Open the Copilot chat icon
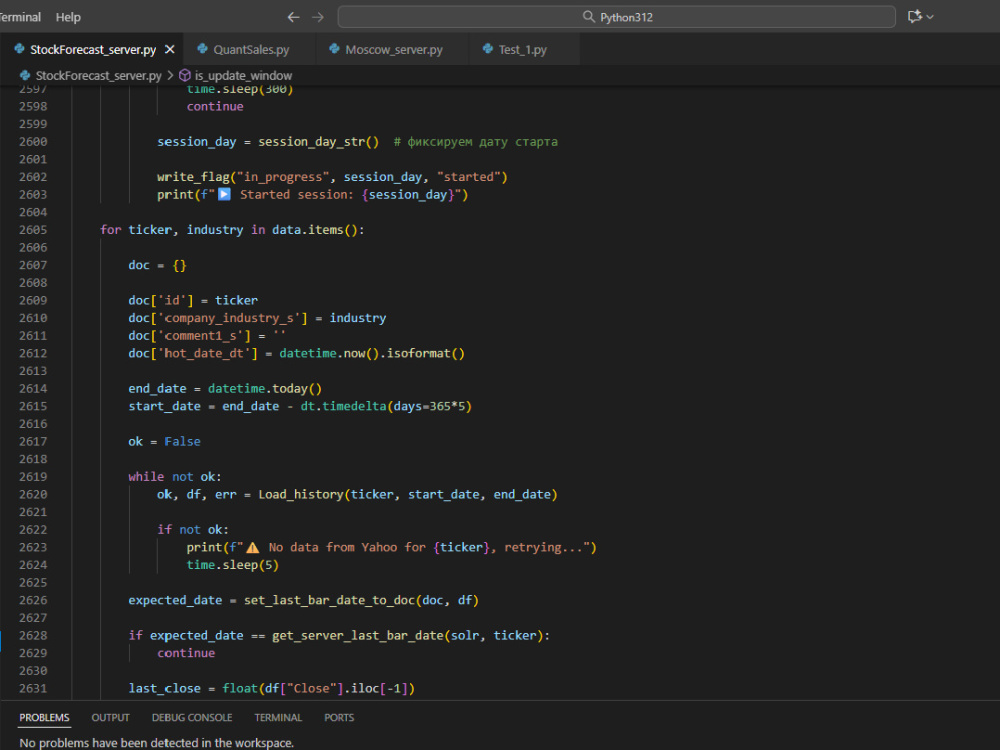1000x750 pixels. coord(915,17)
